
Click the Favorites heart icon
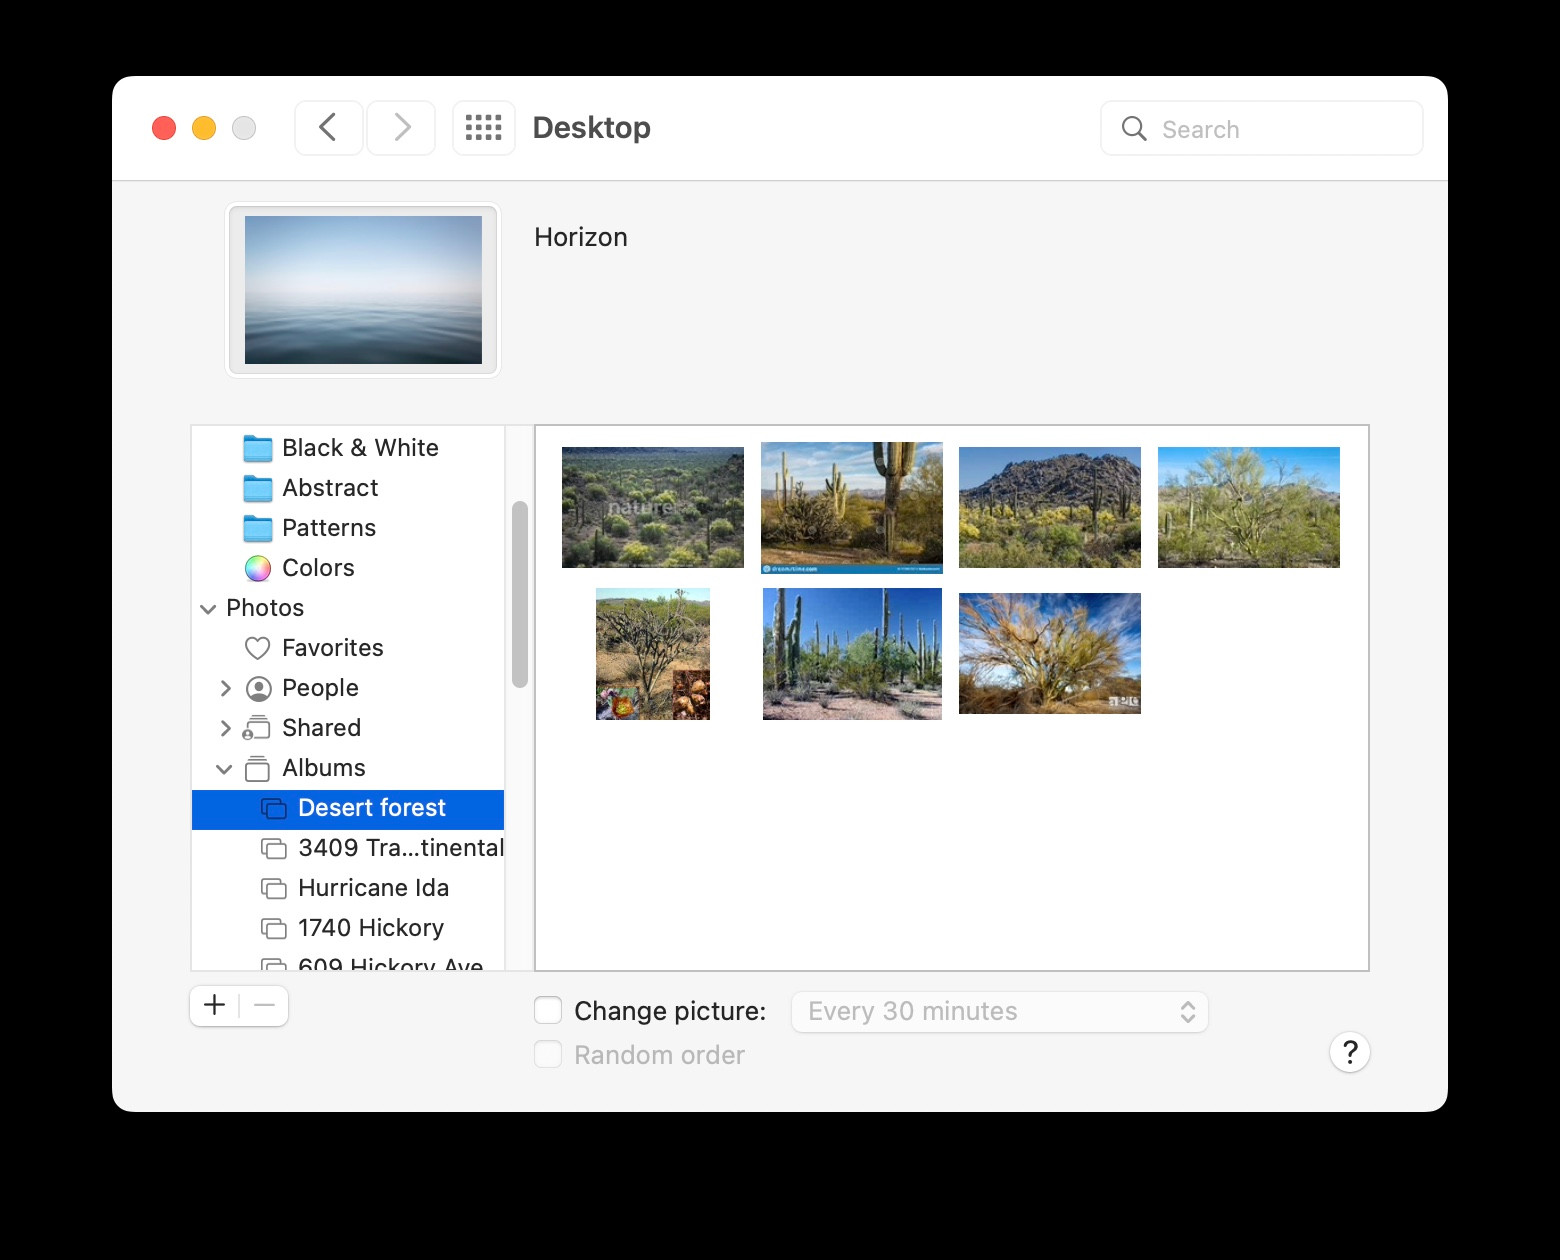[258, 648]
